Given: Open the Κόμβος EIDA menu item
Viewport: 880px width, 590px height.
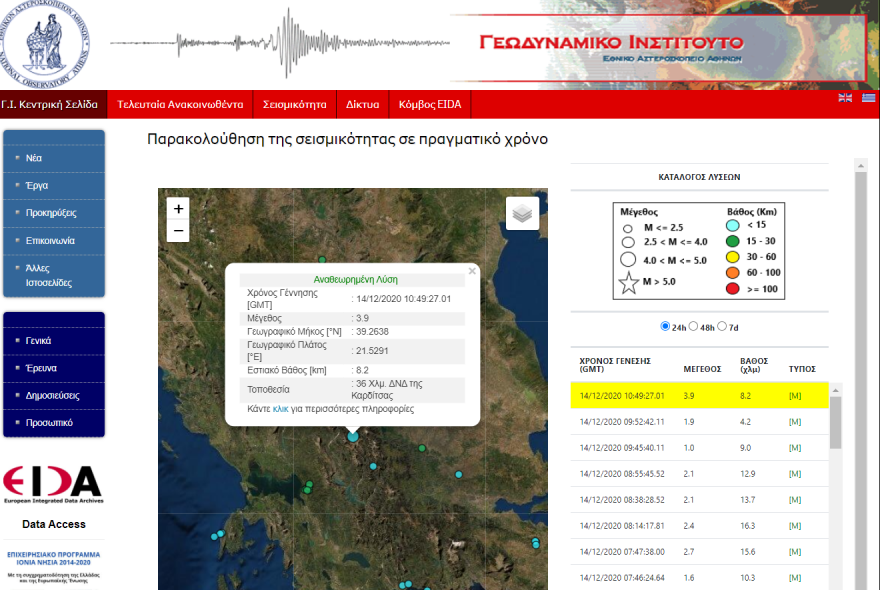Looking at the screenshot, I should (x=428, y=104).
